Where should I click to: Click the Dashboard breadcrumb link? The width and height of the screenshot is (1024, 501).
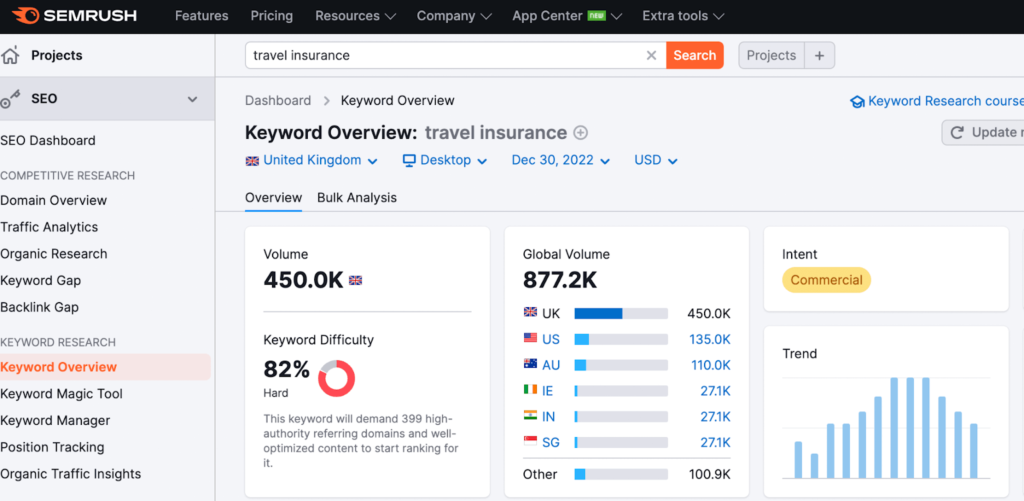pos(278,101)
